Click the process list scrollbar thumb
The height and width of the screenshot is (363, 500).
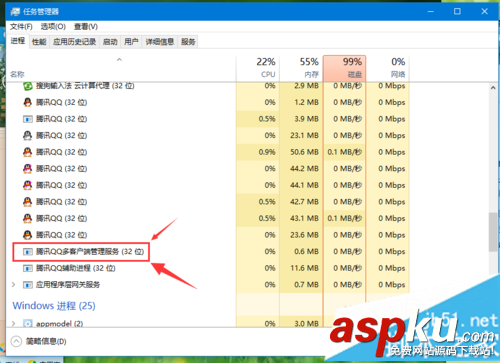(493, 232)
